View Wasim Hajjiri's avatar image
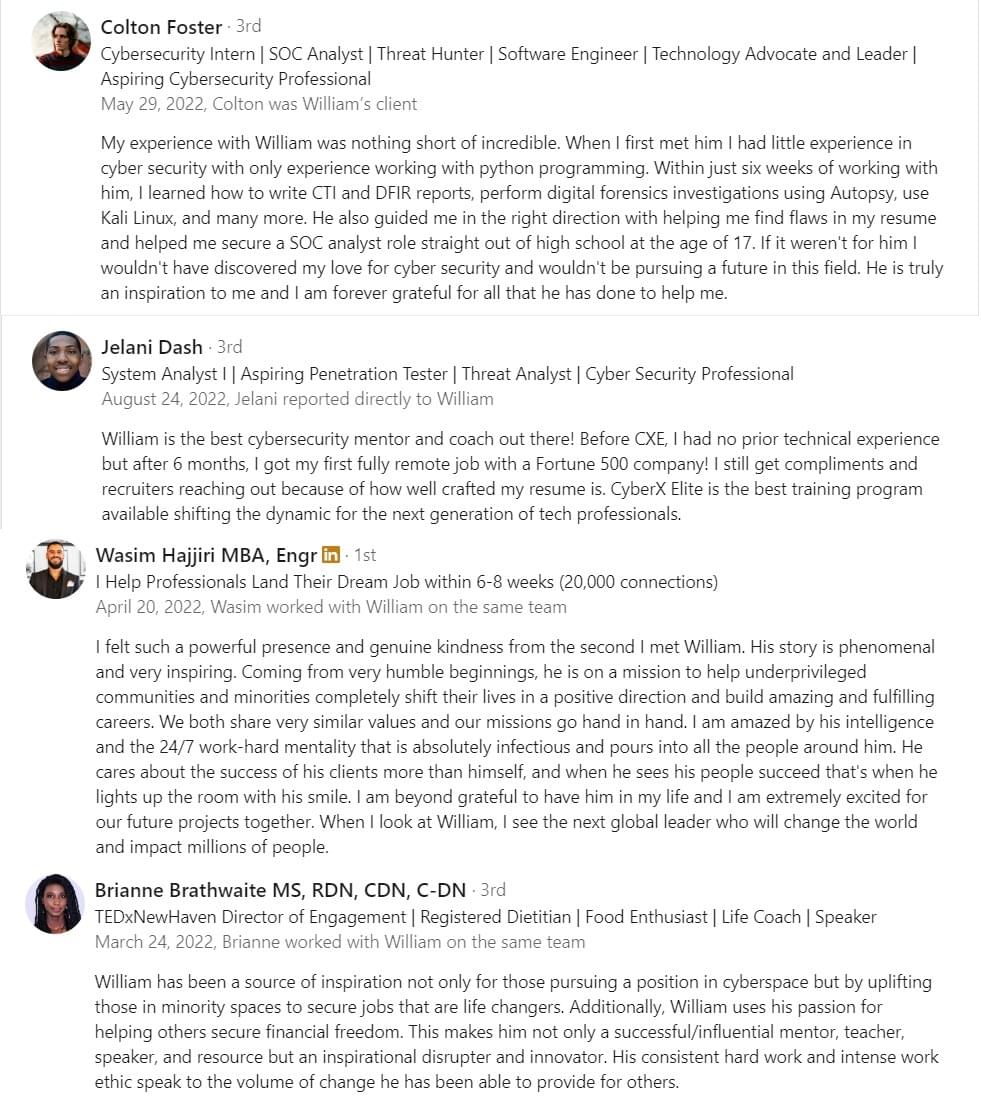 pos(56,569)
